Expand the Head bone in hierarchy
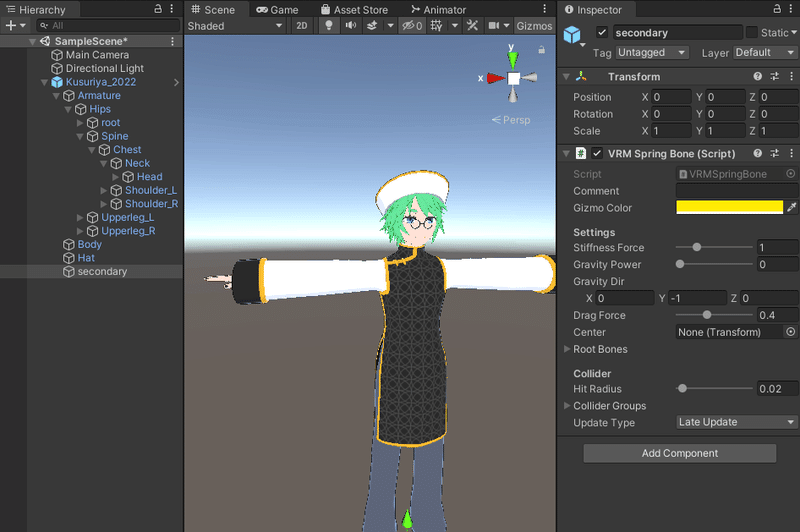 (115, 177)
